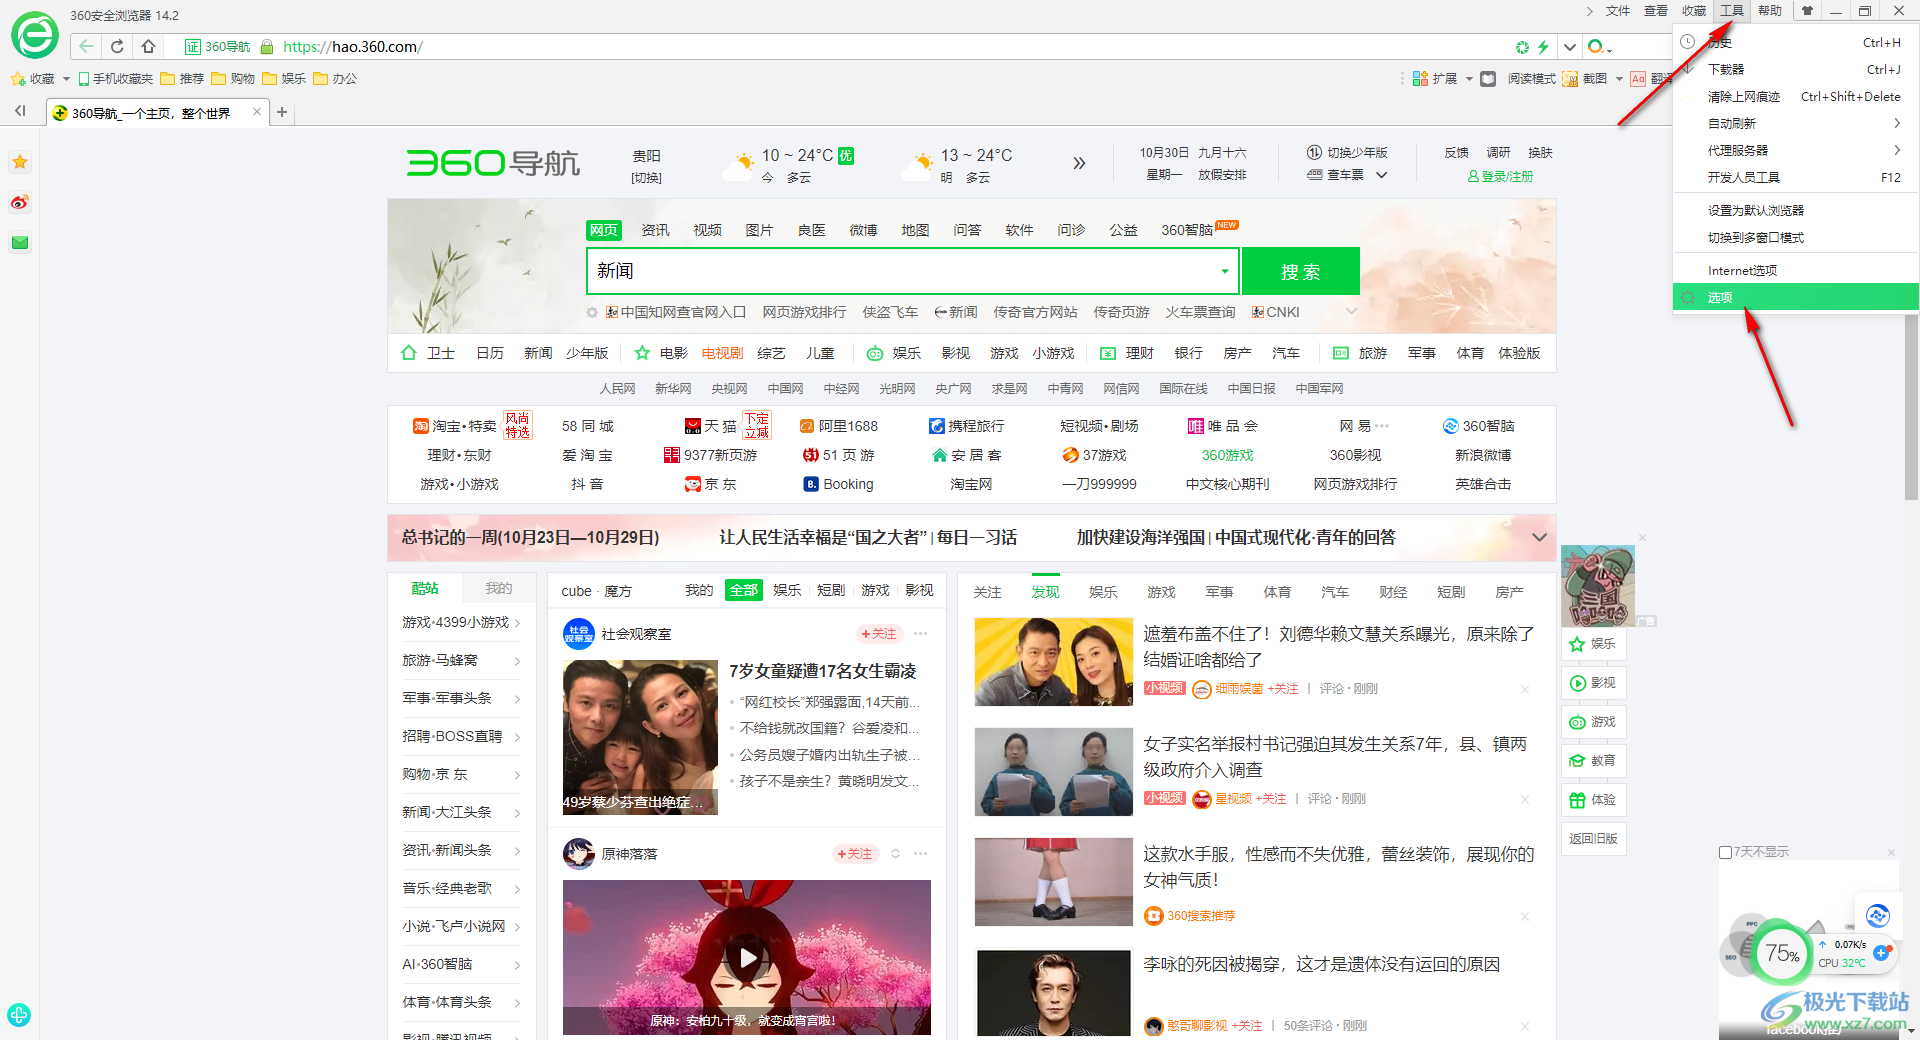Click 切换少年版 toggle link
1920x1040 pixels.
[x=1347, y=153]
